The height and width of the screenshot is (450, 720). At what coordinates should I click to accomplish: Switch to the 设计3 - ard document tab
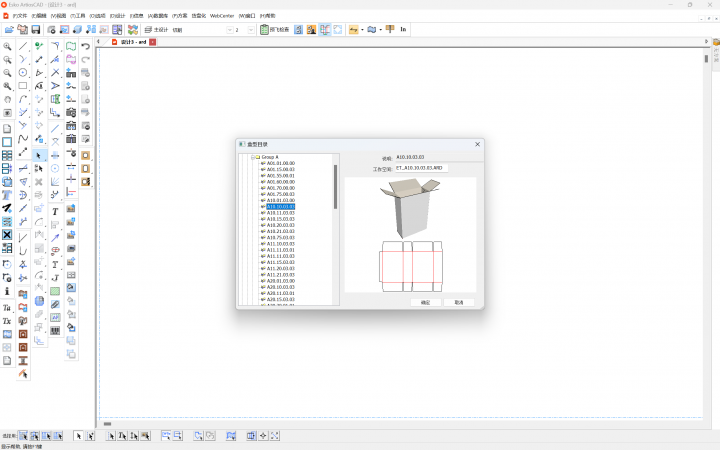(133, 42)
